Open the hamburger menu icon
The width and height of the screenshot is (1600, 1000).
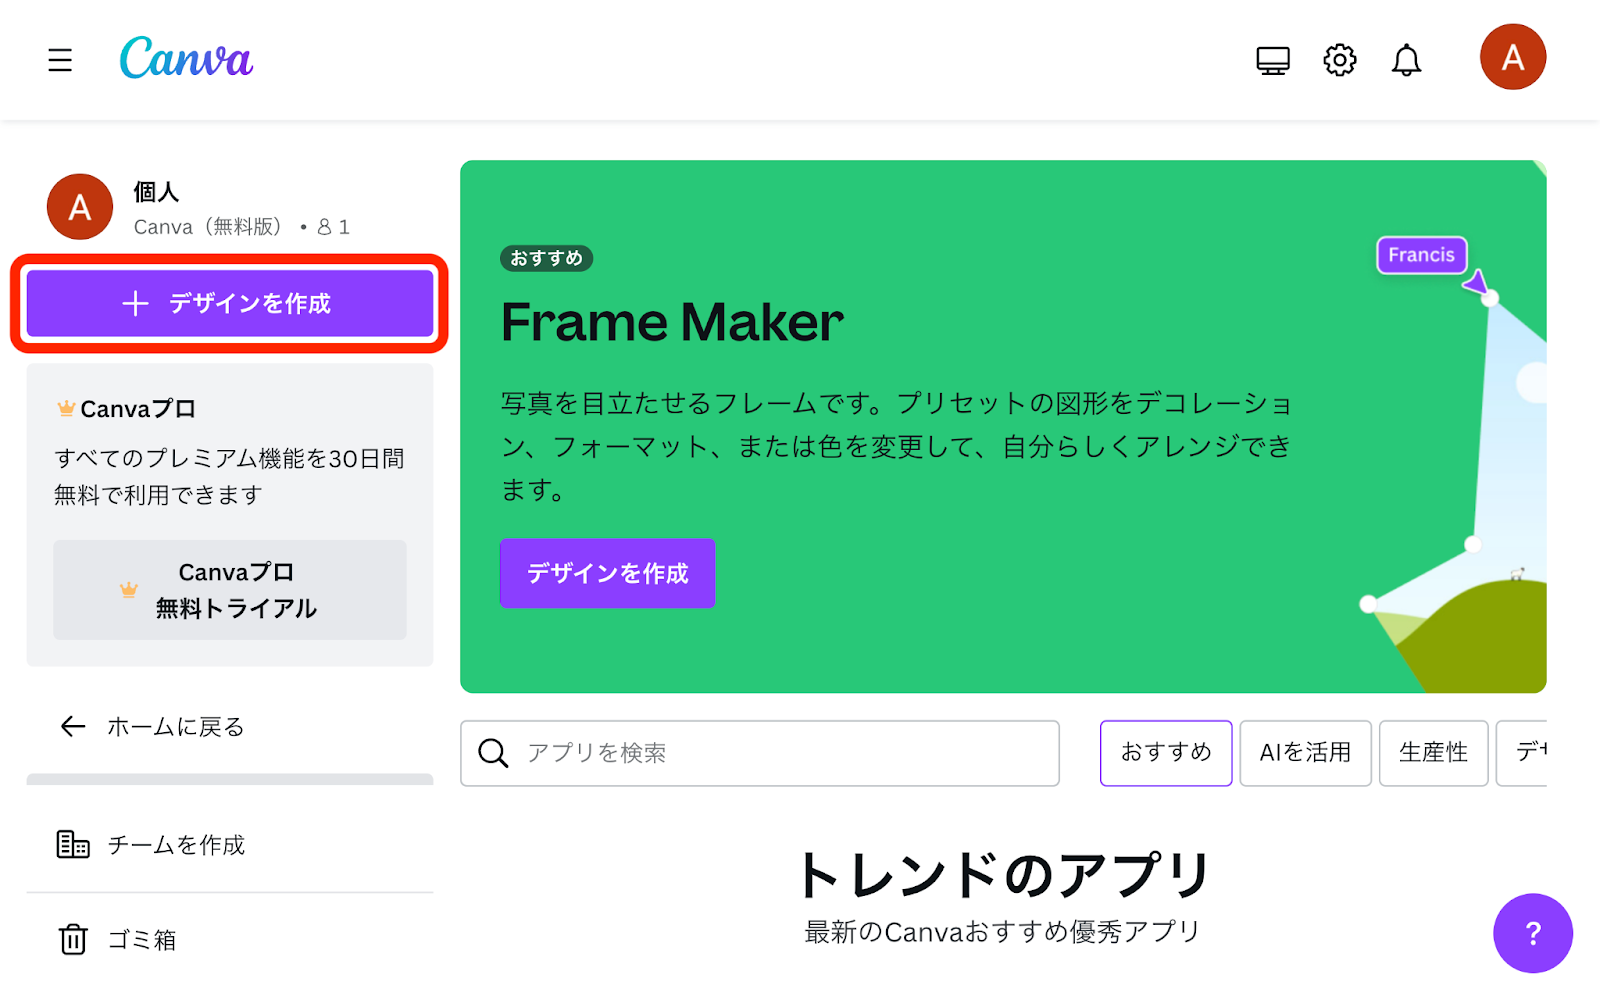60,60
